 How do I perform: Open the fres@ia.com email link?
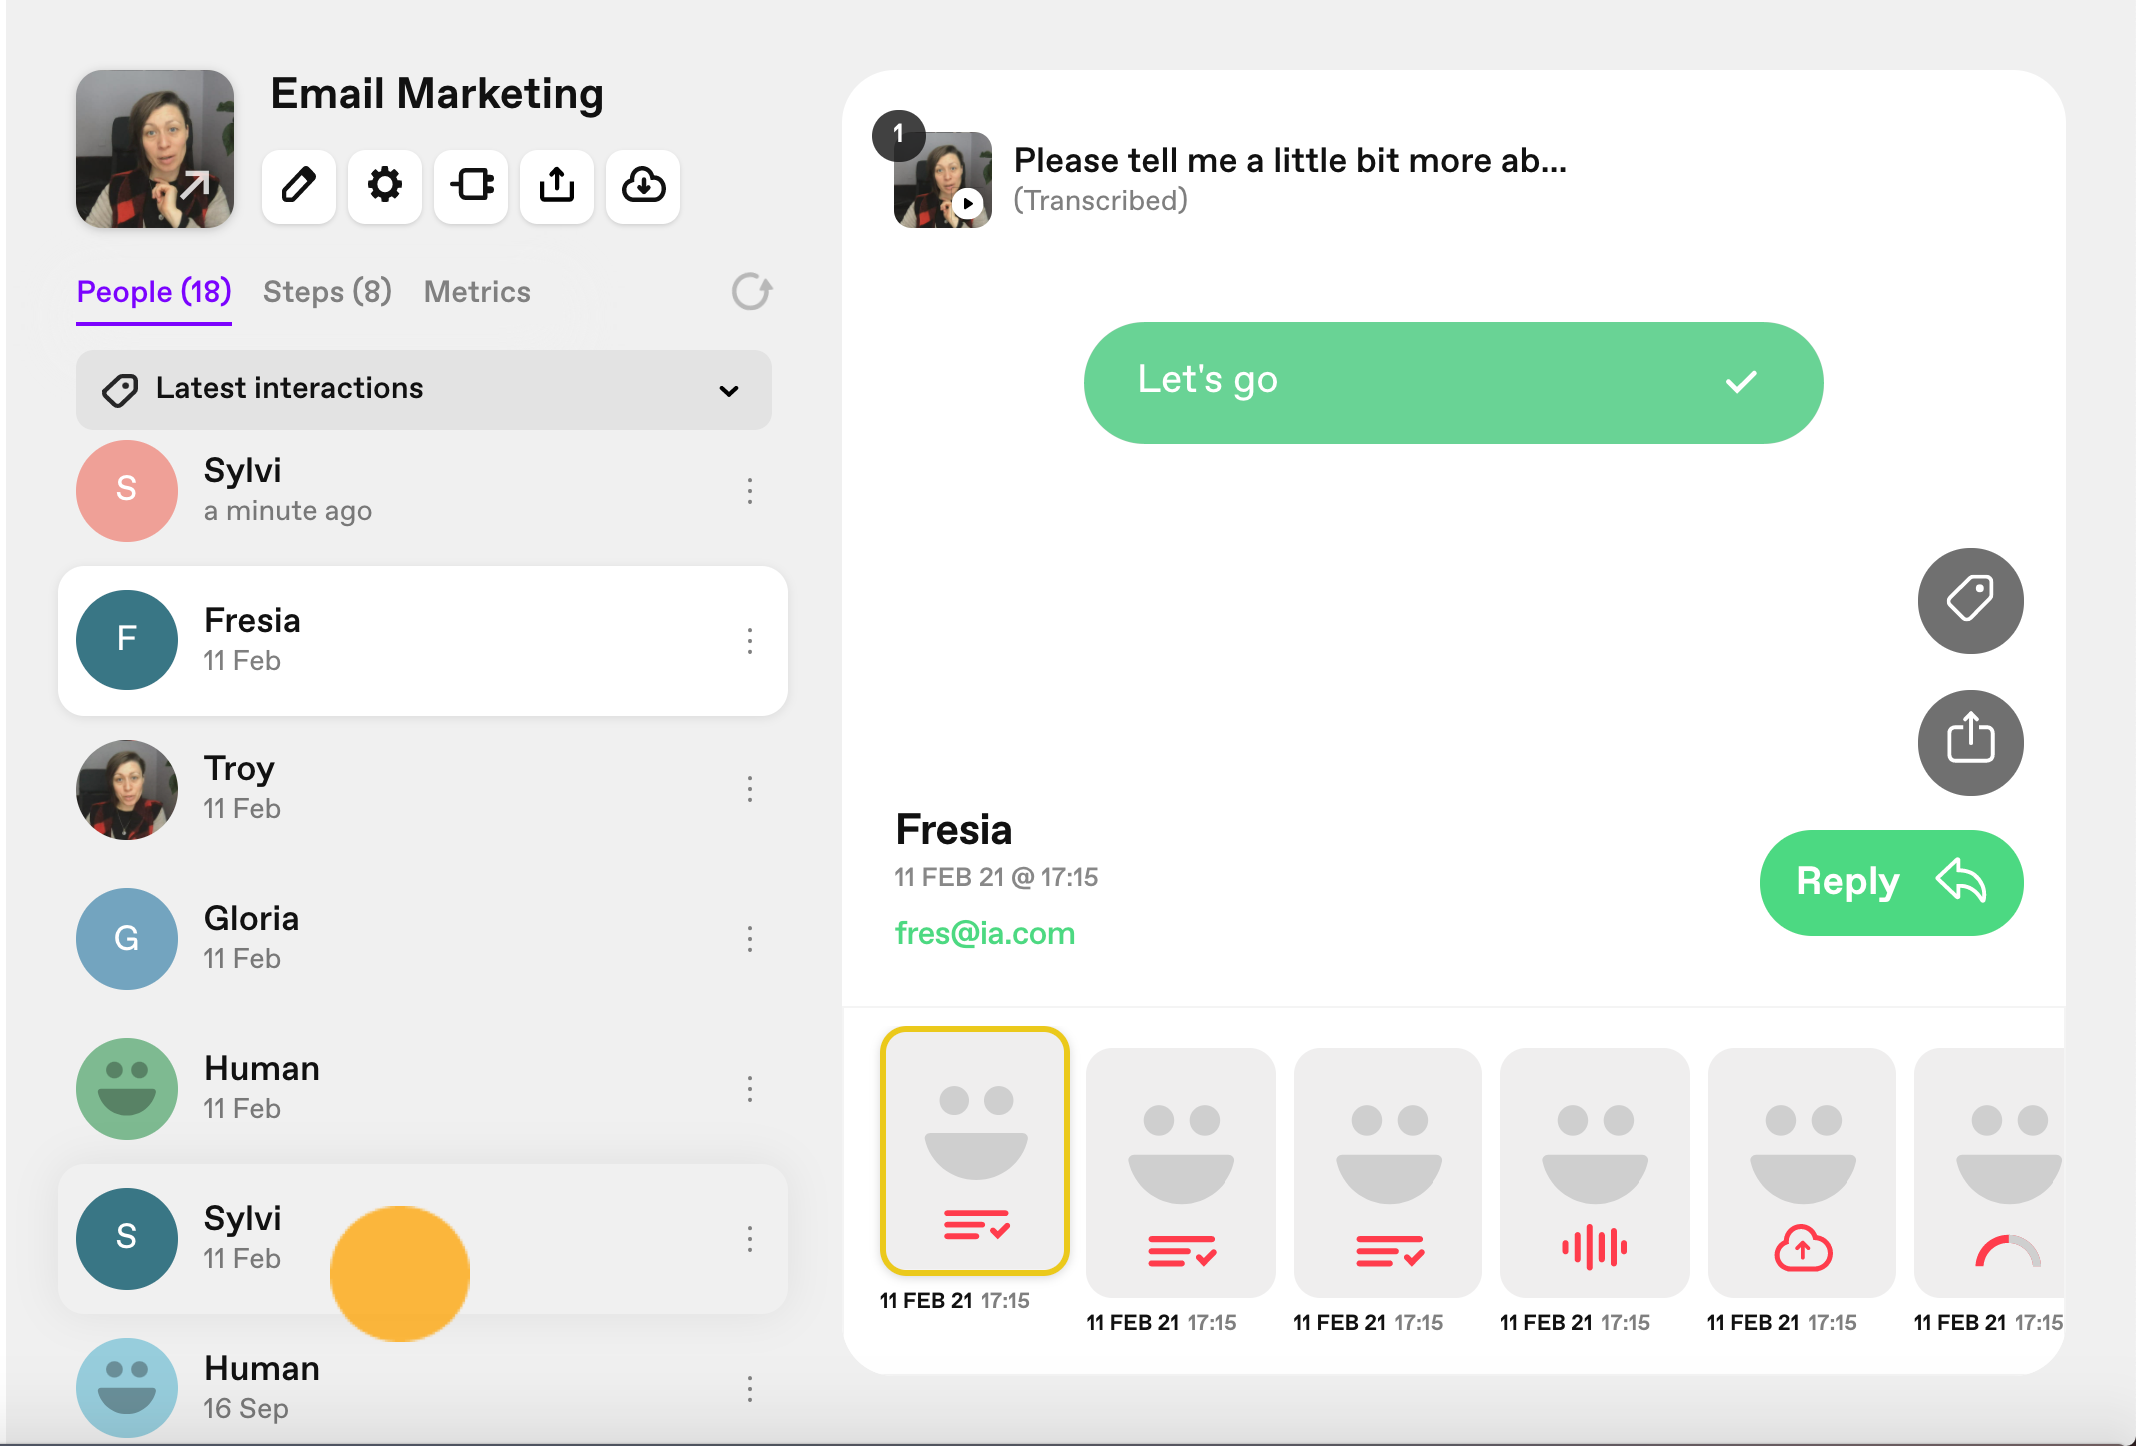[x=985, y=933]
